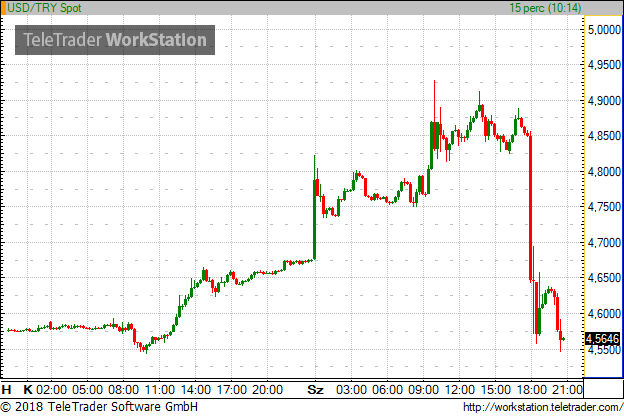
Task: Click the 4,9000 price axis label
Action: (x=604, y=101)
